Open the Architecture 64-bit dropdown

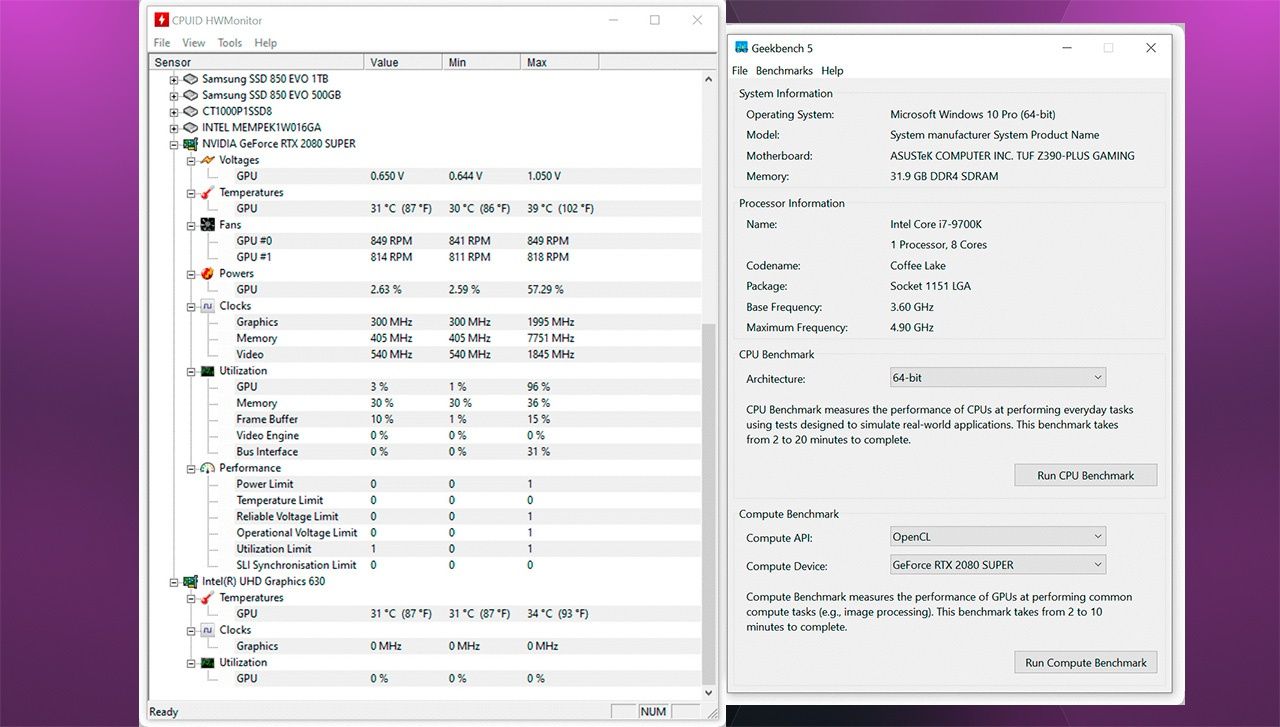997,378
